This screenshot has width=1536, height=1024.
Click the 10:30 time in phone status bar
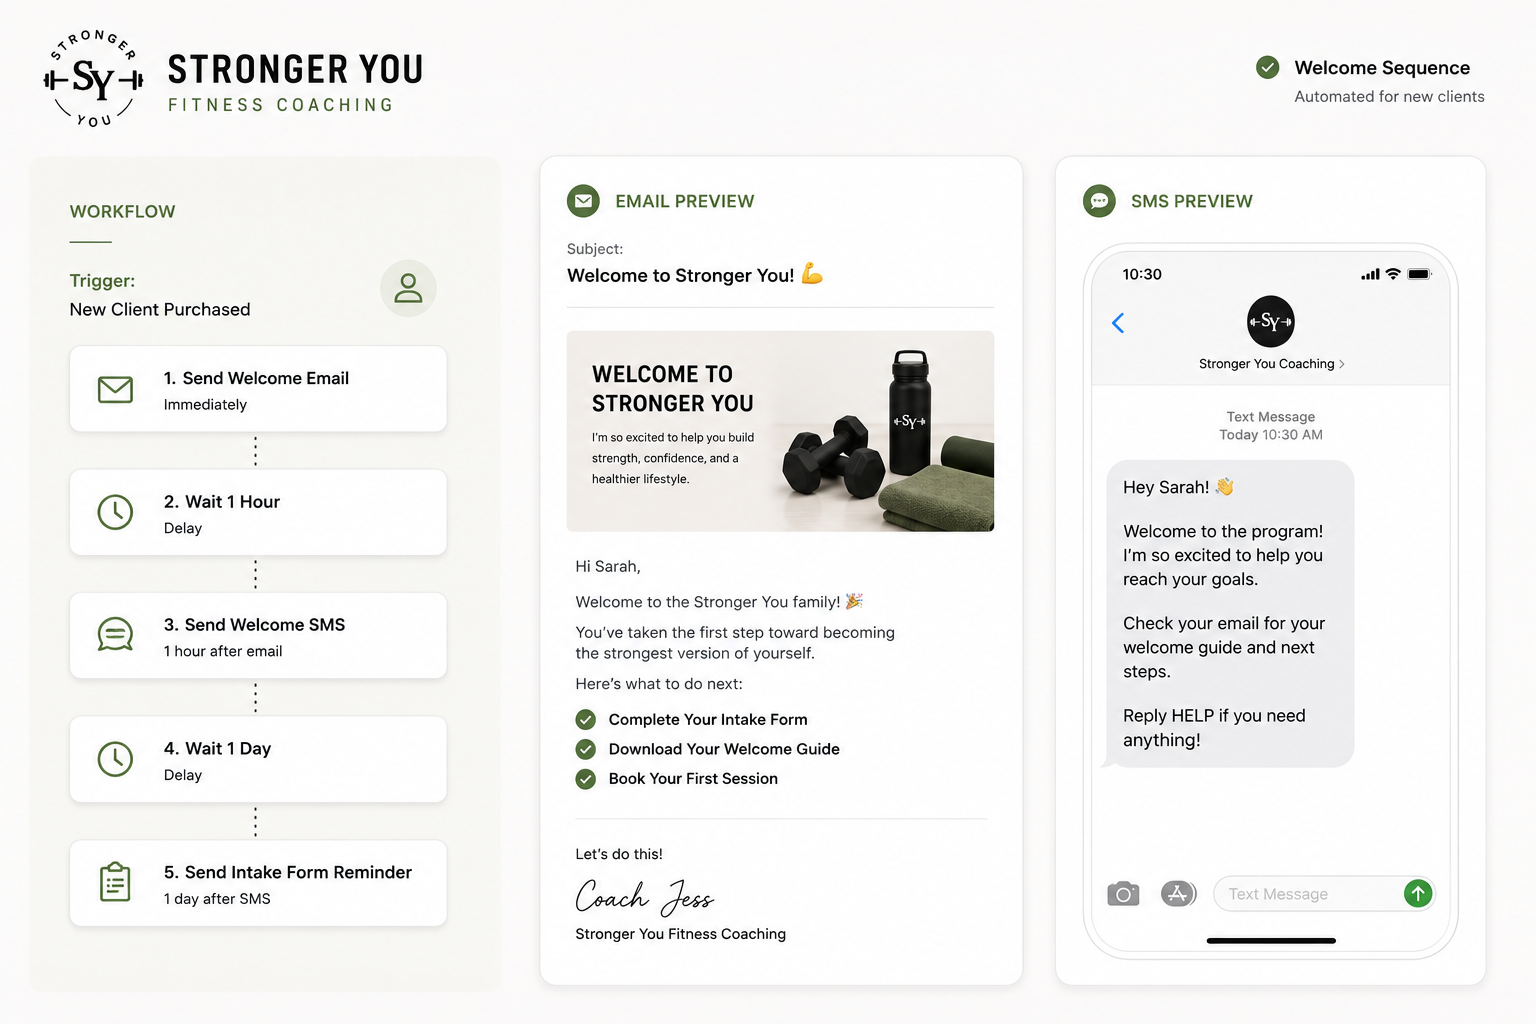coord(1142,274)
